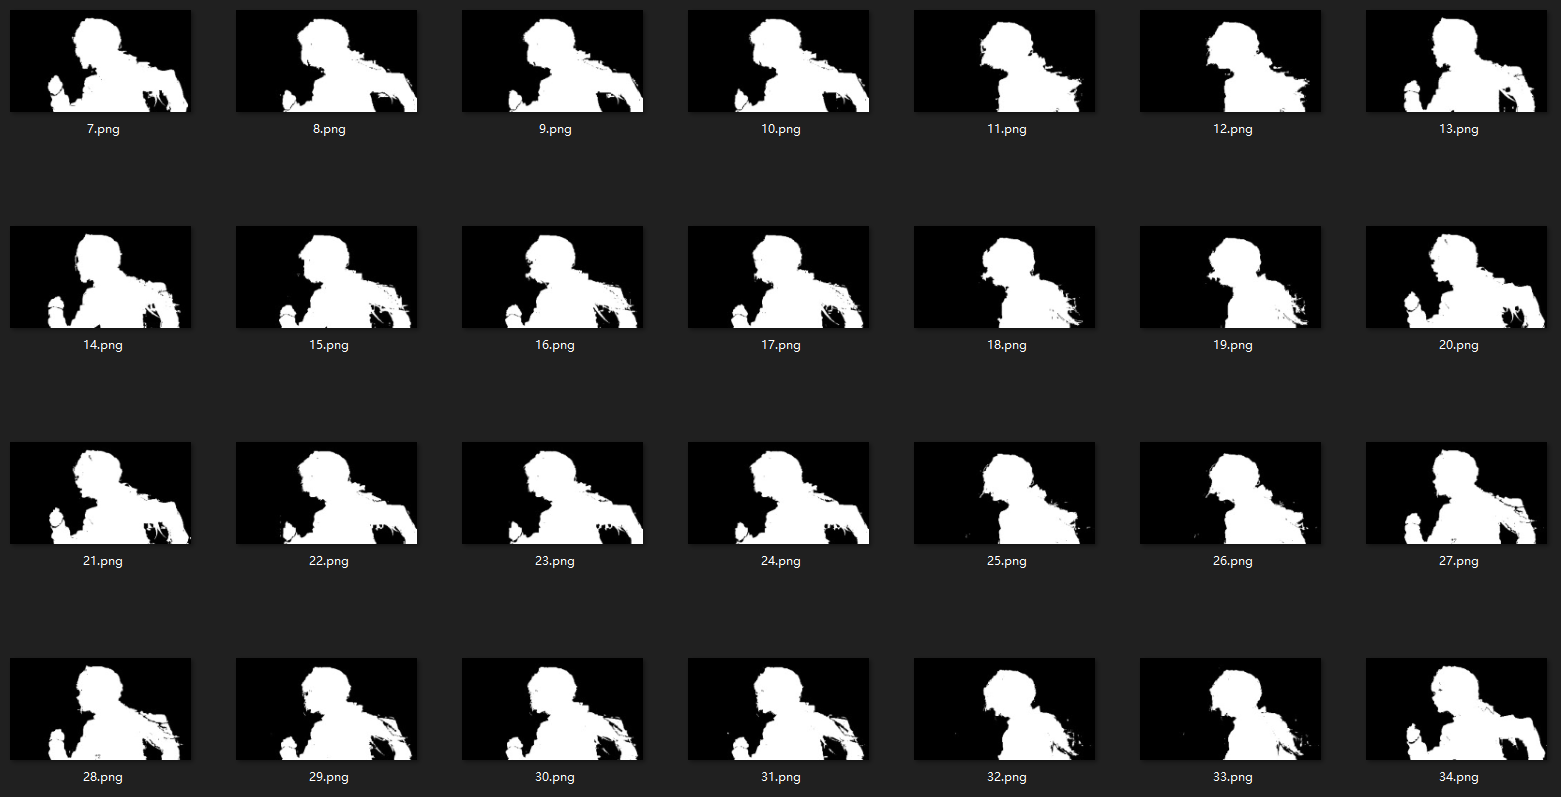The image size is (1561, 797).
Task: Click the file name label 33.png
Action: 1233,777
